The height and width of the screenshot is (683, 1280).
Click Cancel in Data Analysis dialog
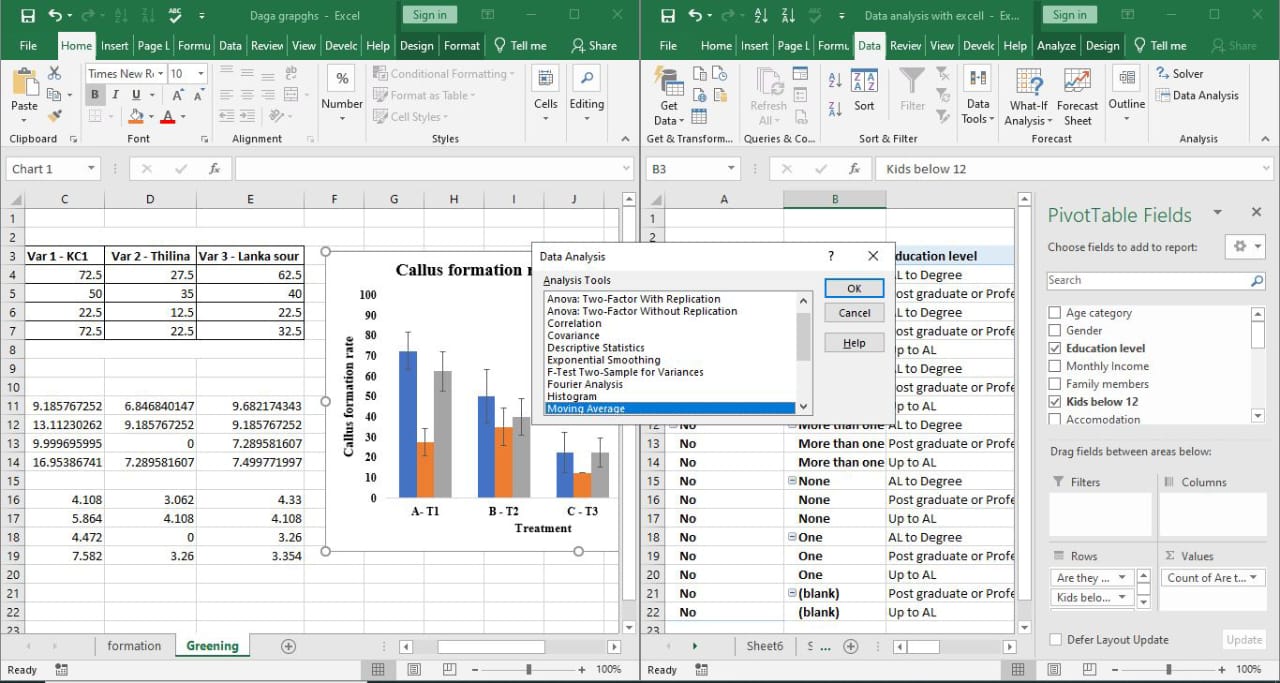coord(854,313)
